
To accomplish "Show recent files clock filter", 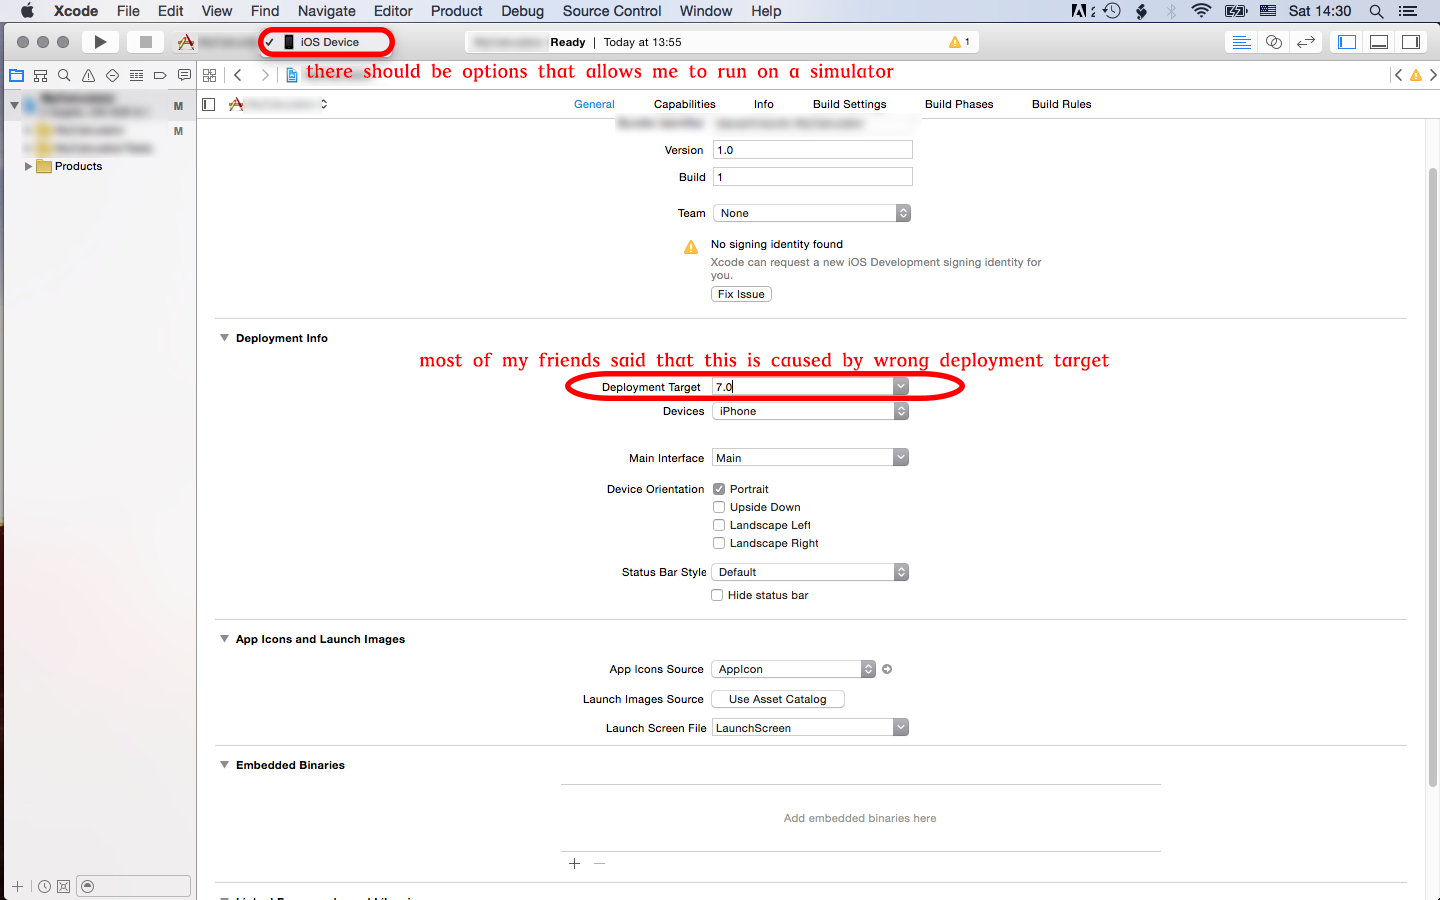I will pyautogui.click(x=44, y=886).
